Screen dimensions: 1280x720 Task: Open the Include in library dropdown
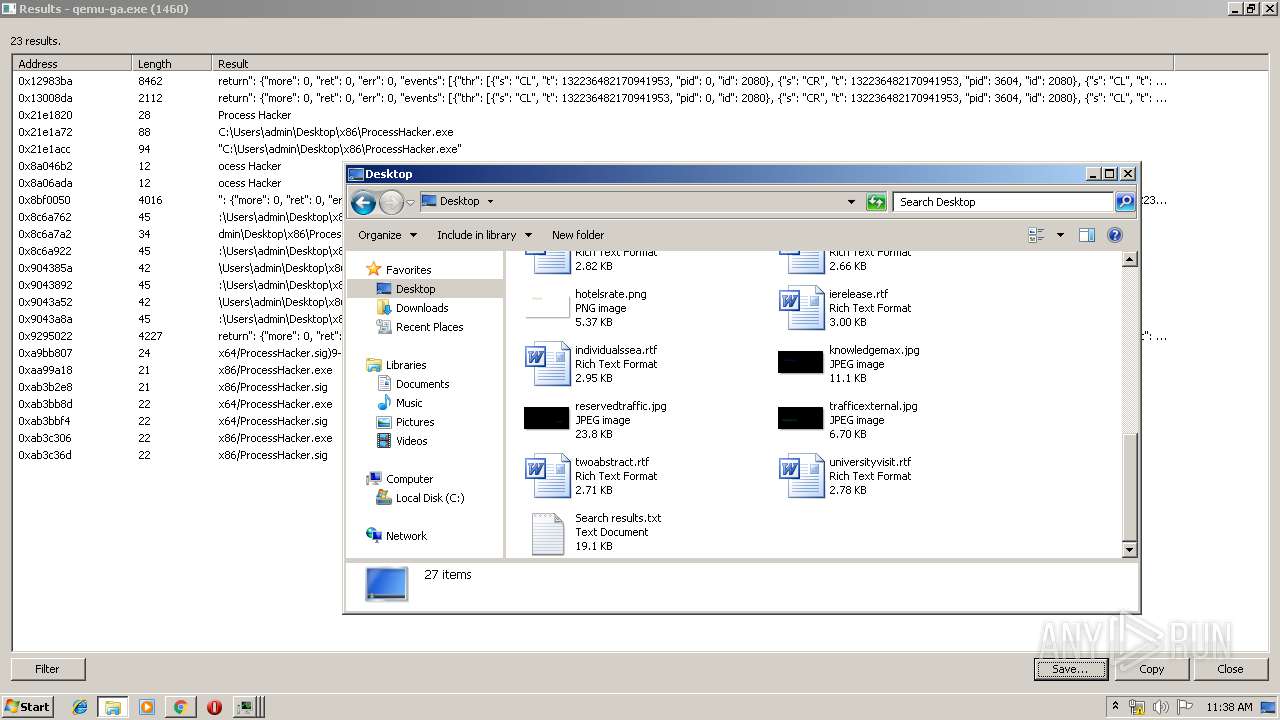click(484, 235)
